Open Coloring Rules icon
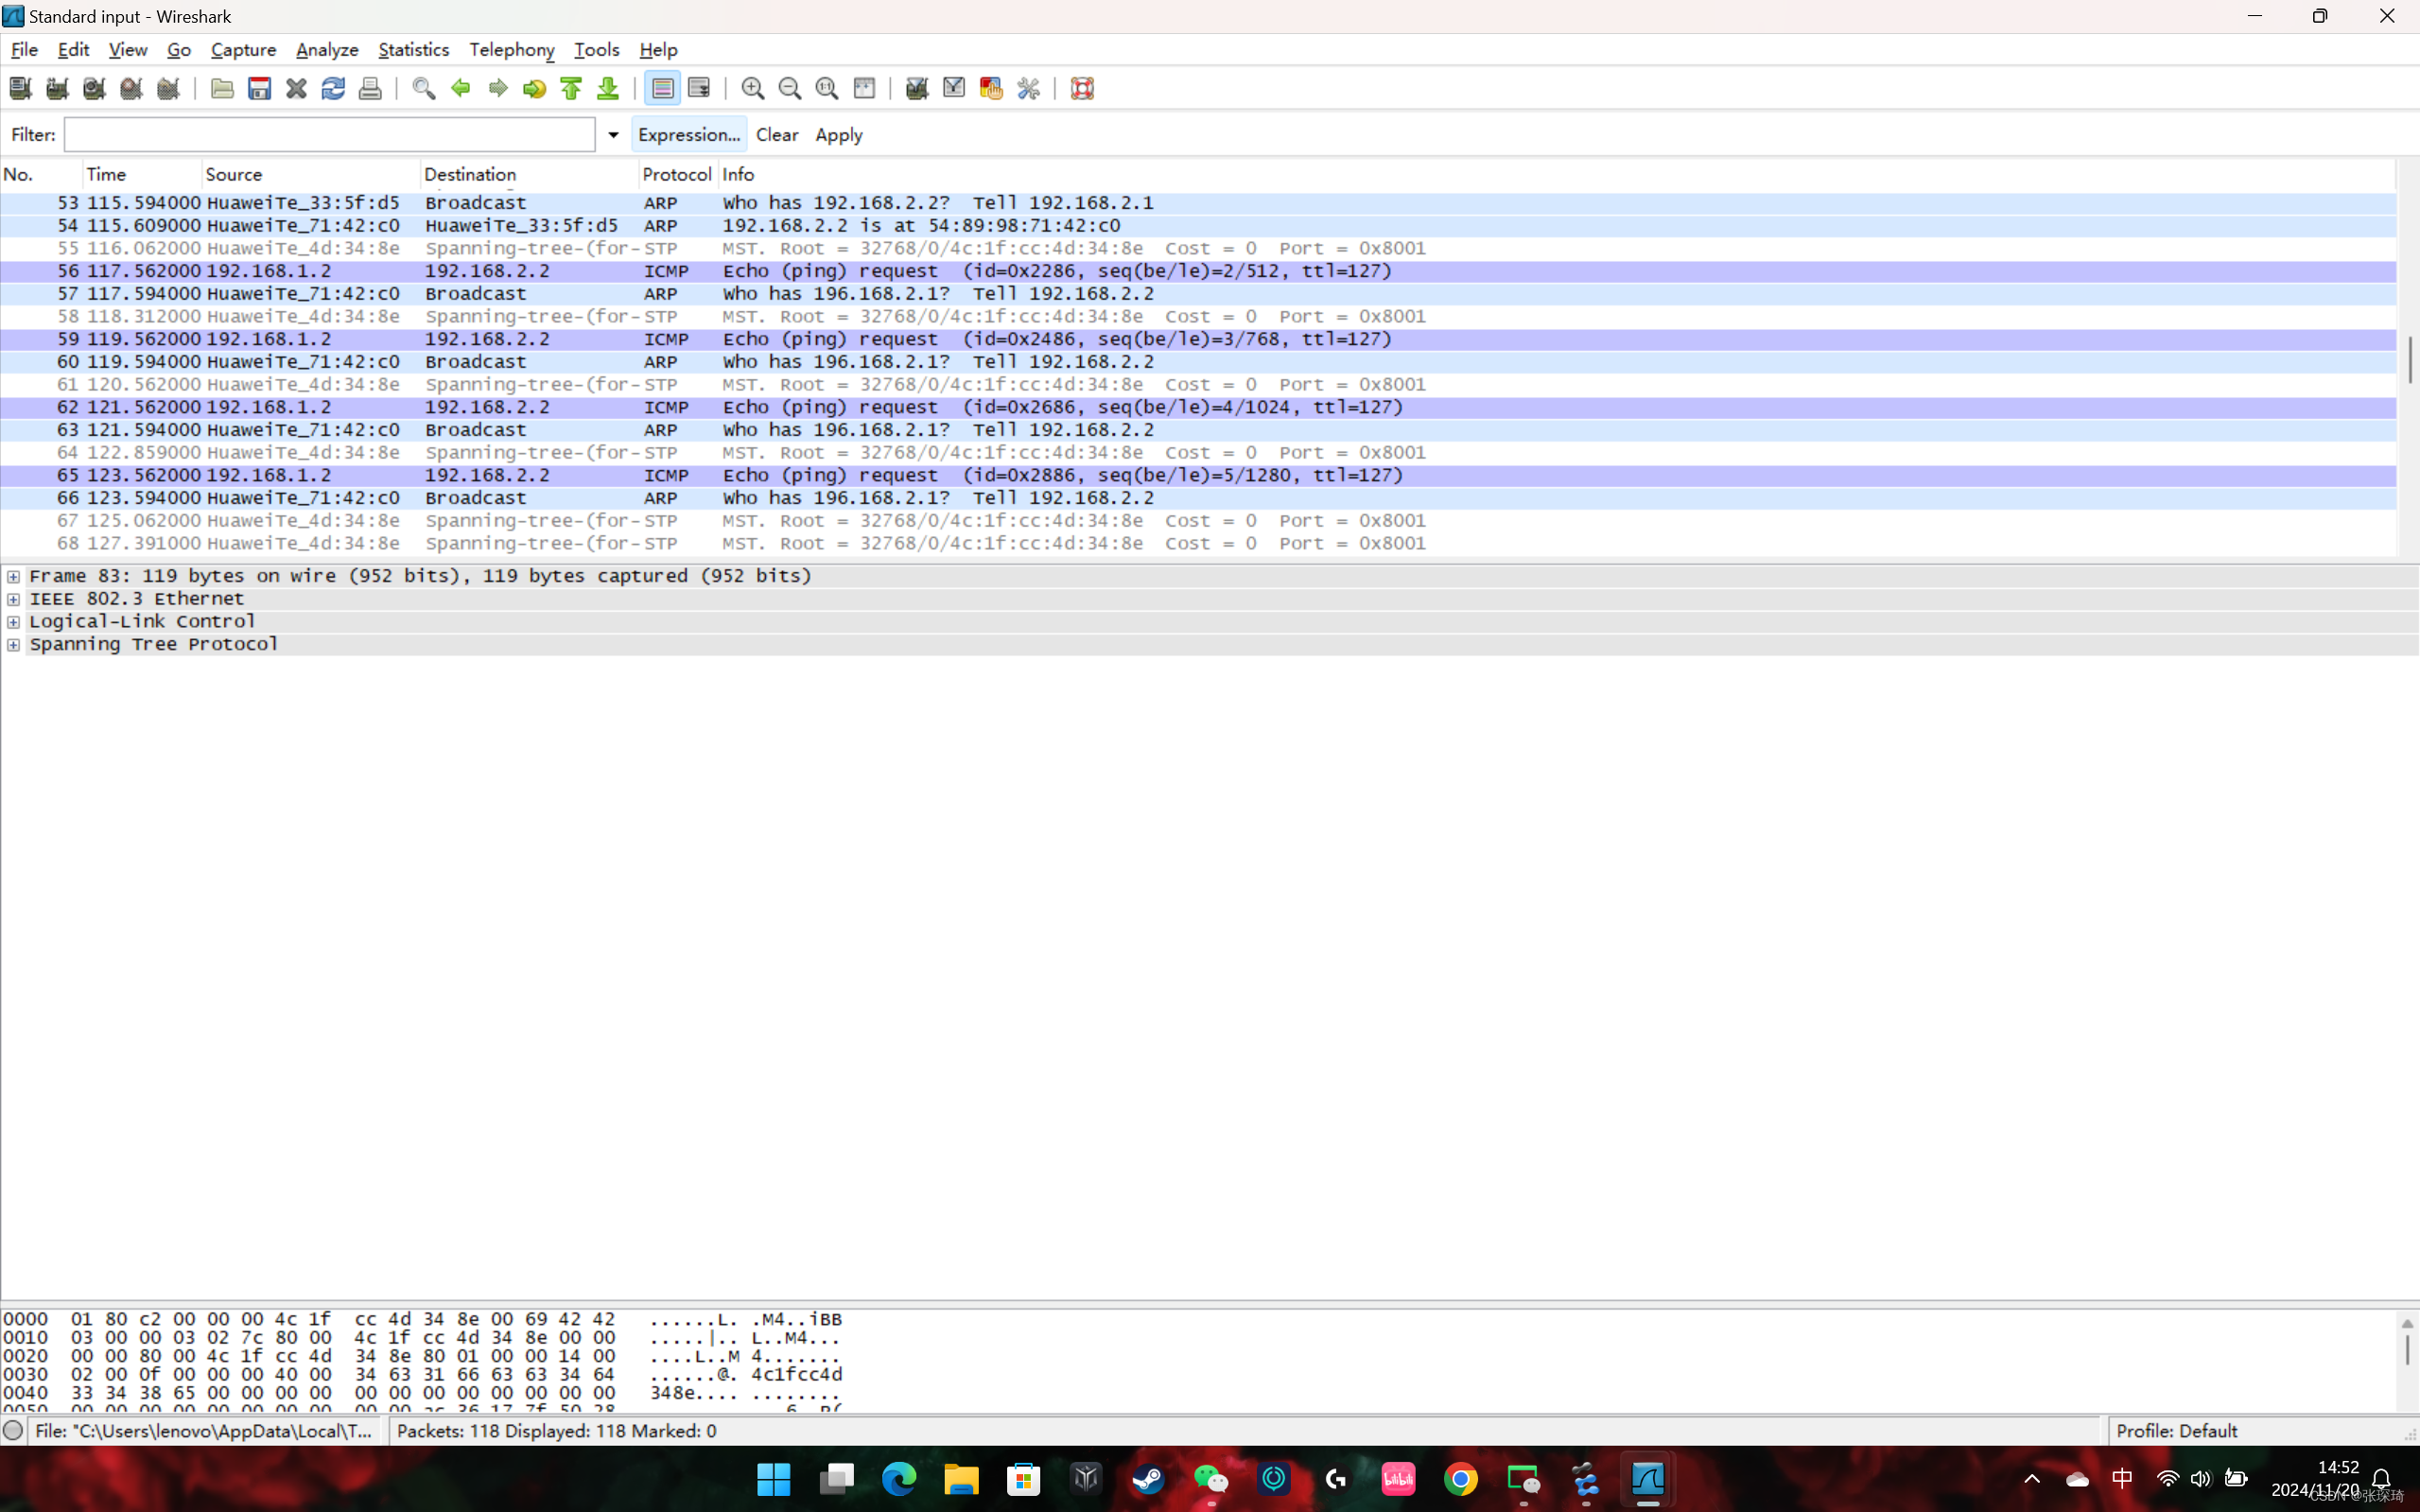The height and width of the screenshot is (1512, 2420). click(991, 88)
